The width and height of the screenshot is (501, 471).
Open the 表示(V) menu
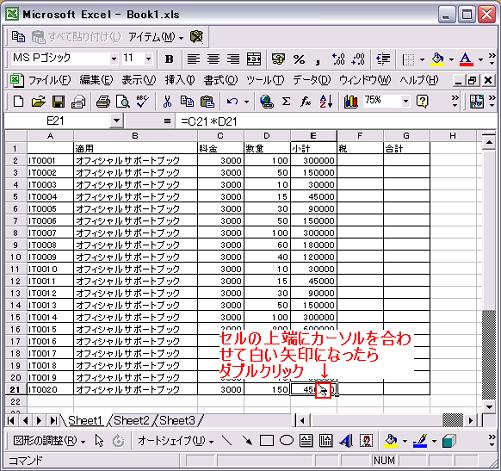(x=138, y=80)
